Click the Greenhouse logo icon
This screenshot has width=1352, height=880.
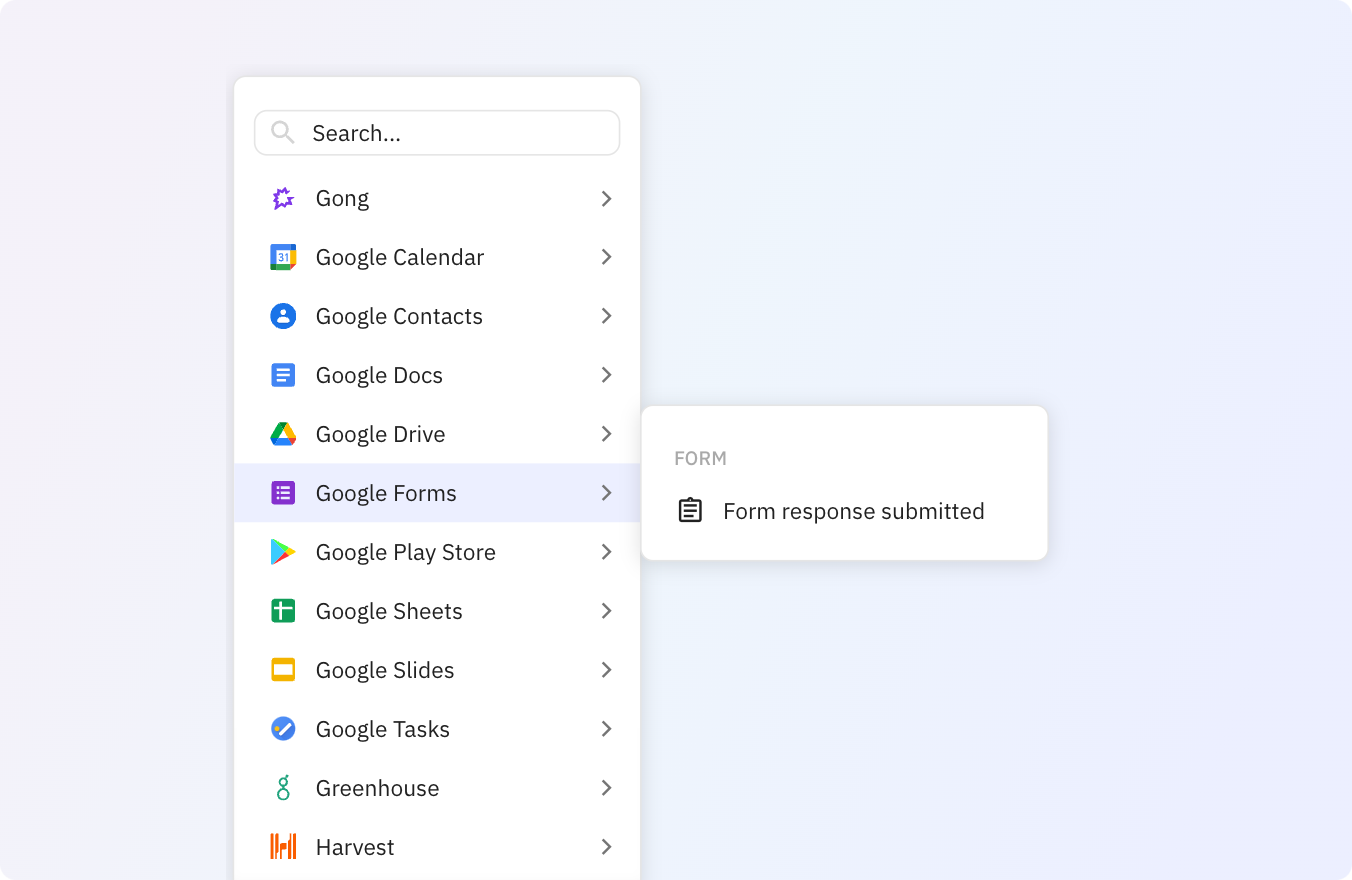click(283, 788)
